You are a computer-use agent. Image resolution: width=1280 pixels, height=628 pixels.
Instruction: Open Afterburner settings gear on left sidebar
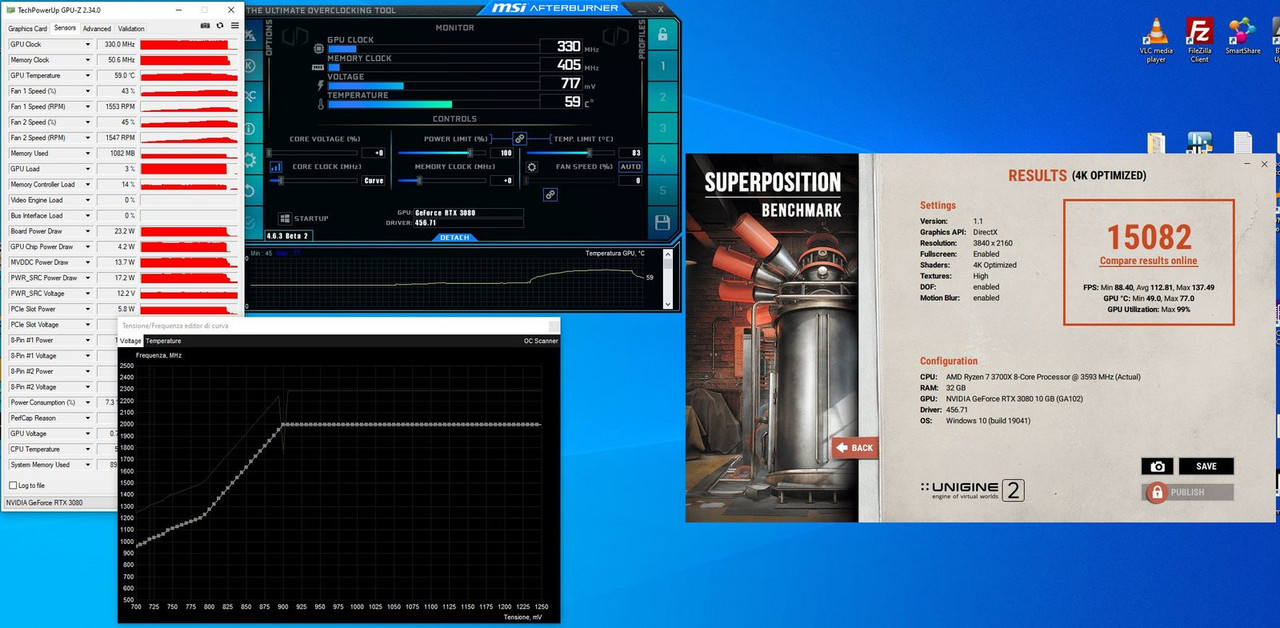point(250,158)
